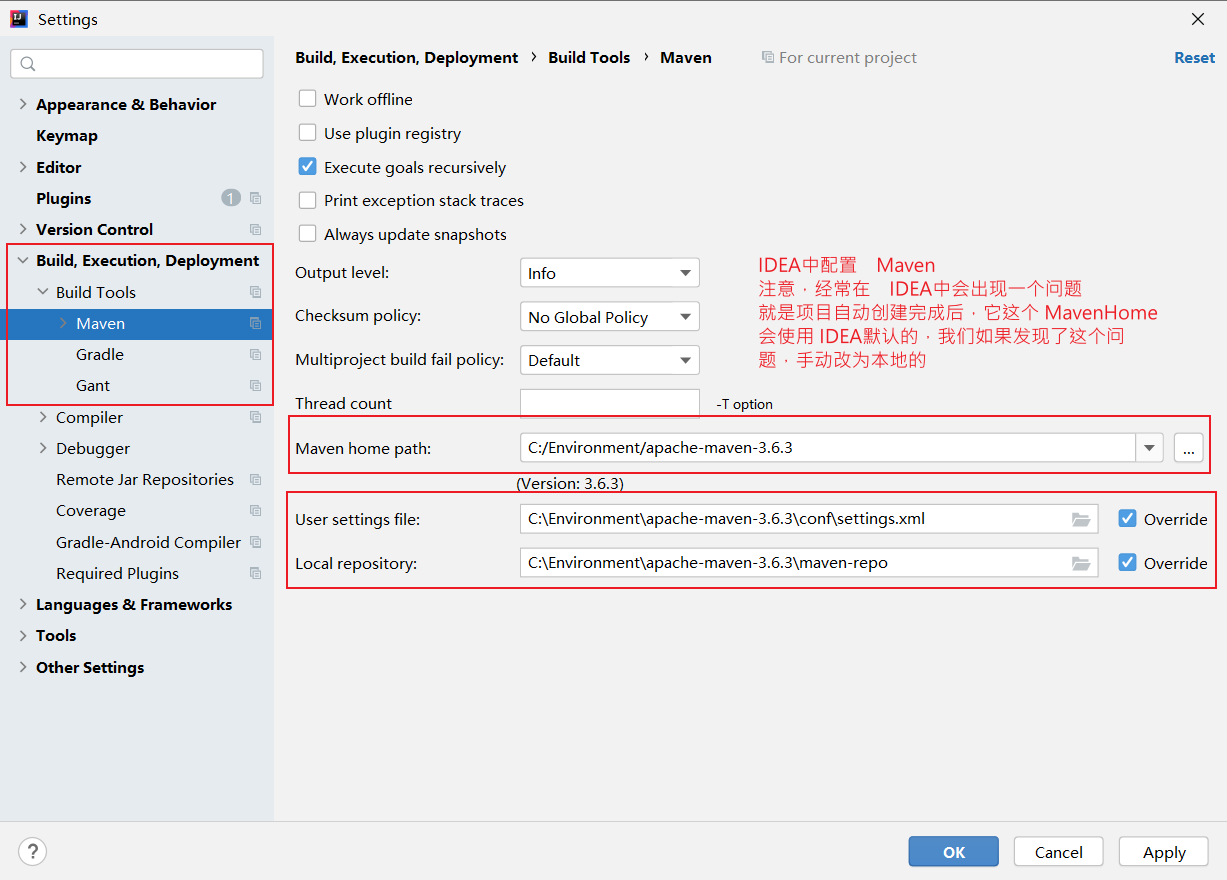Click the Maven home path browse ellipsis button

pyautogui.click(x=1188, y=448)
